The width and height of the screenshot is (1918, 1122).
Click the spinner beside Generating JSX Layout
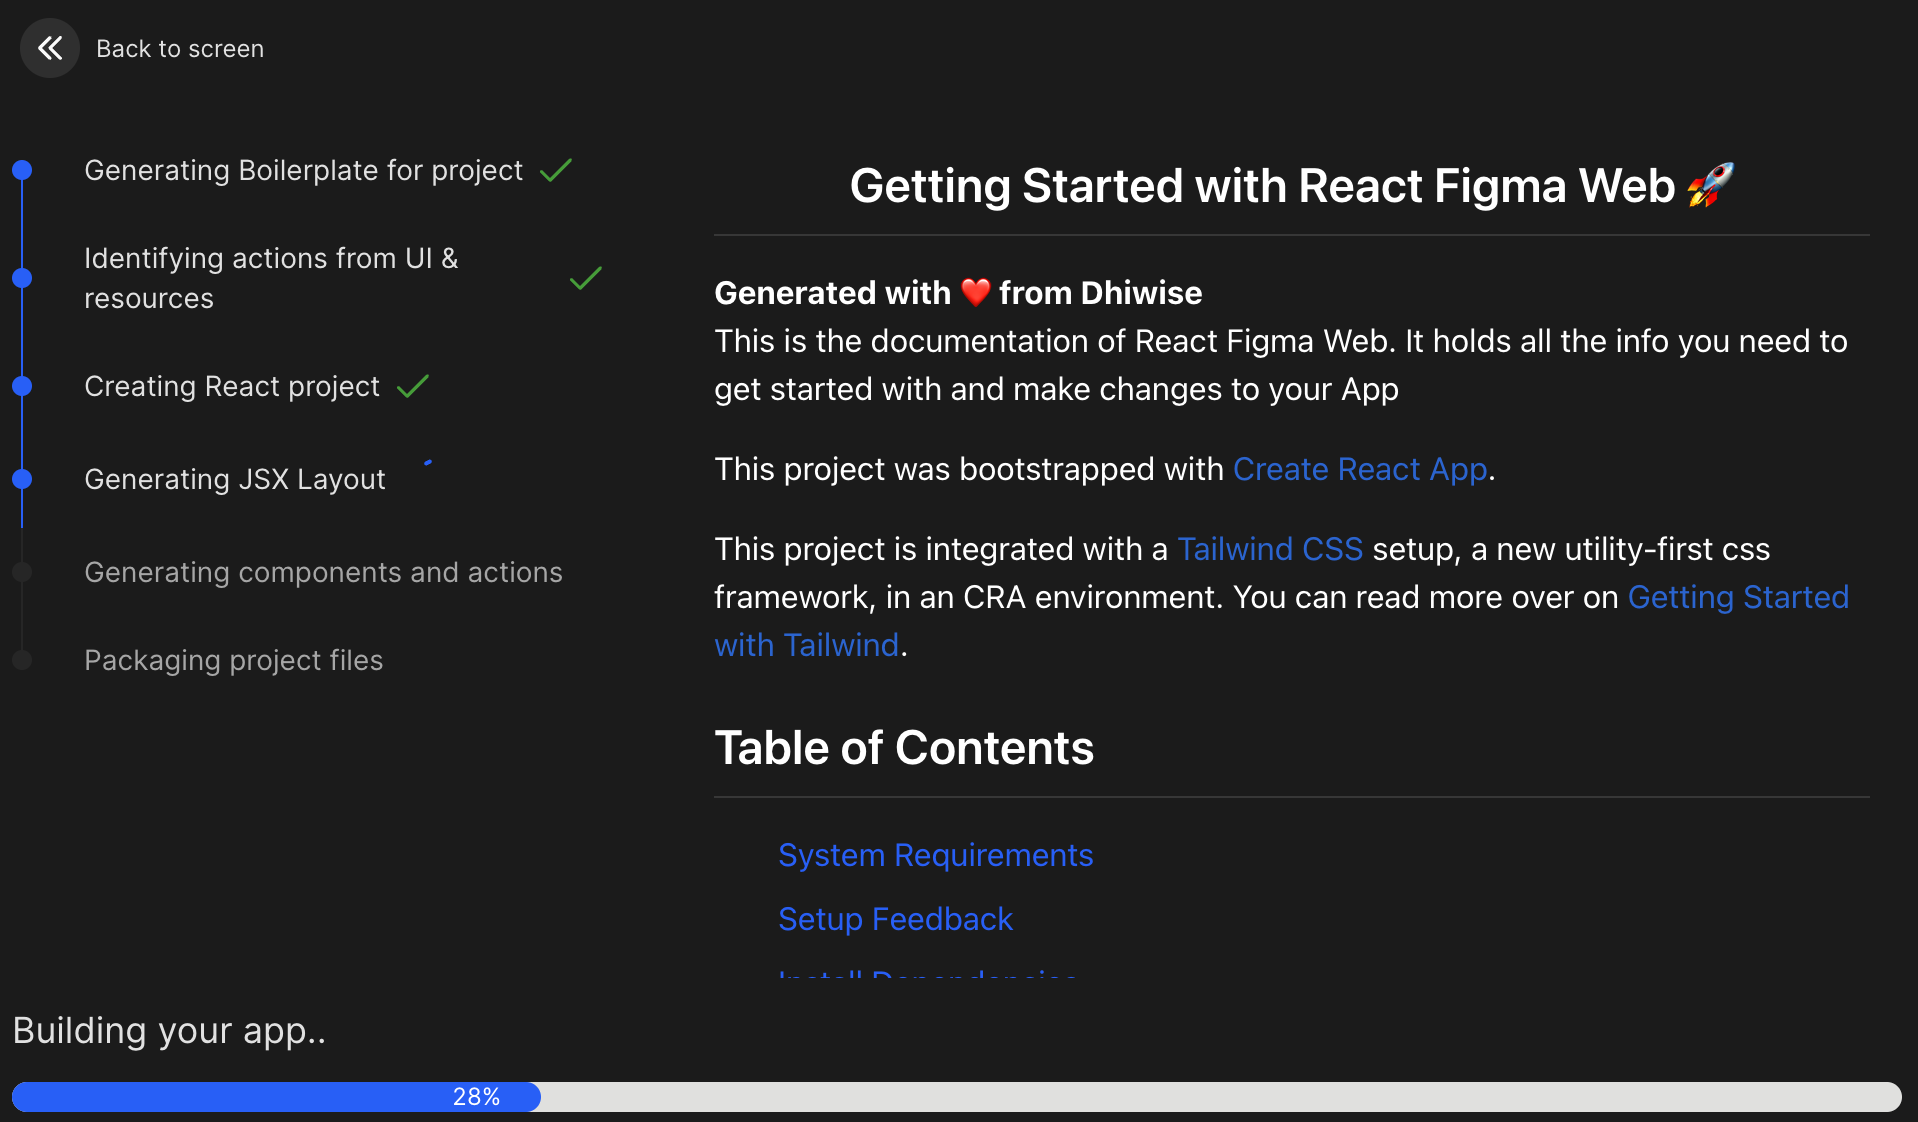pyautogui.click(x=428, y=463)
